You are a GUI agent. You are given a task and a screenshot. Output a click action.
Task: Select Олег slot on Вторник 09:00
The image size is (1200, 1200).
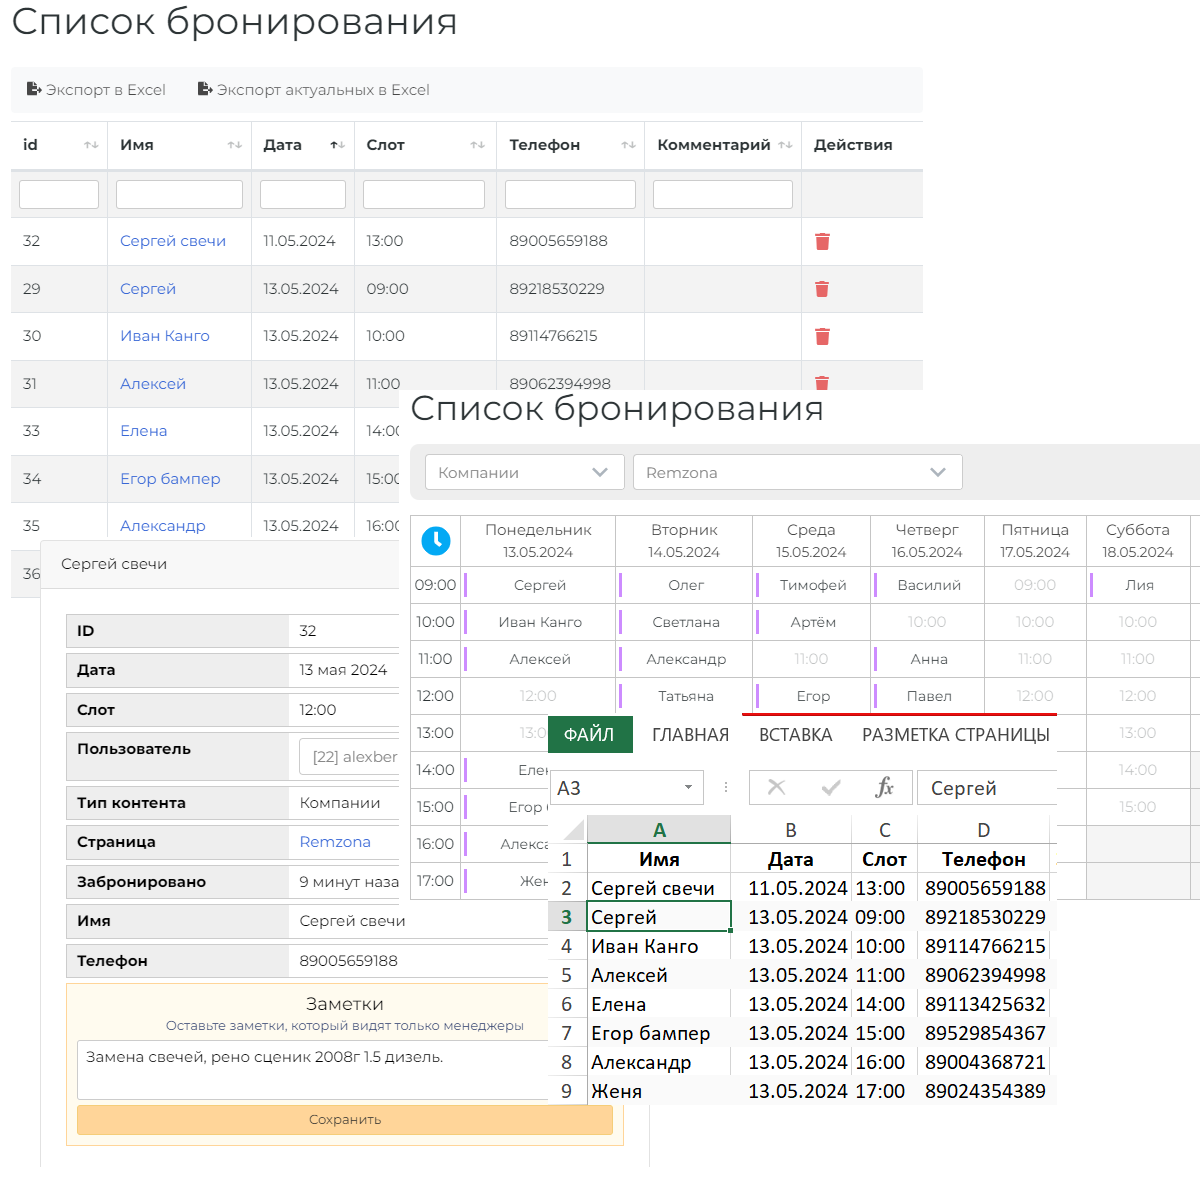tap(685, 585)
